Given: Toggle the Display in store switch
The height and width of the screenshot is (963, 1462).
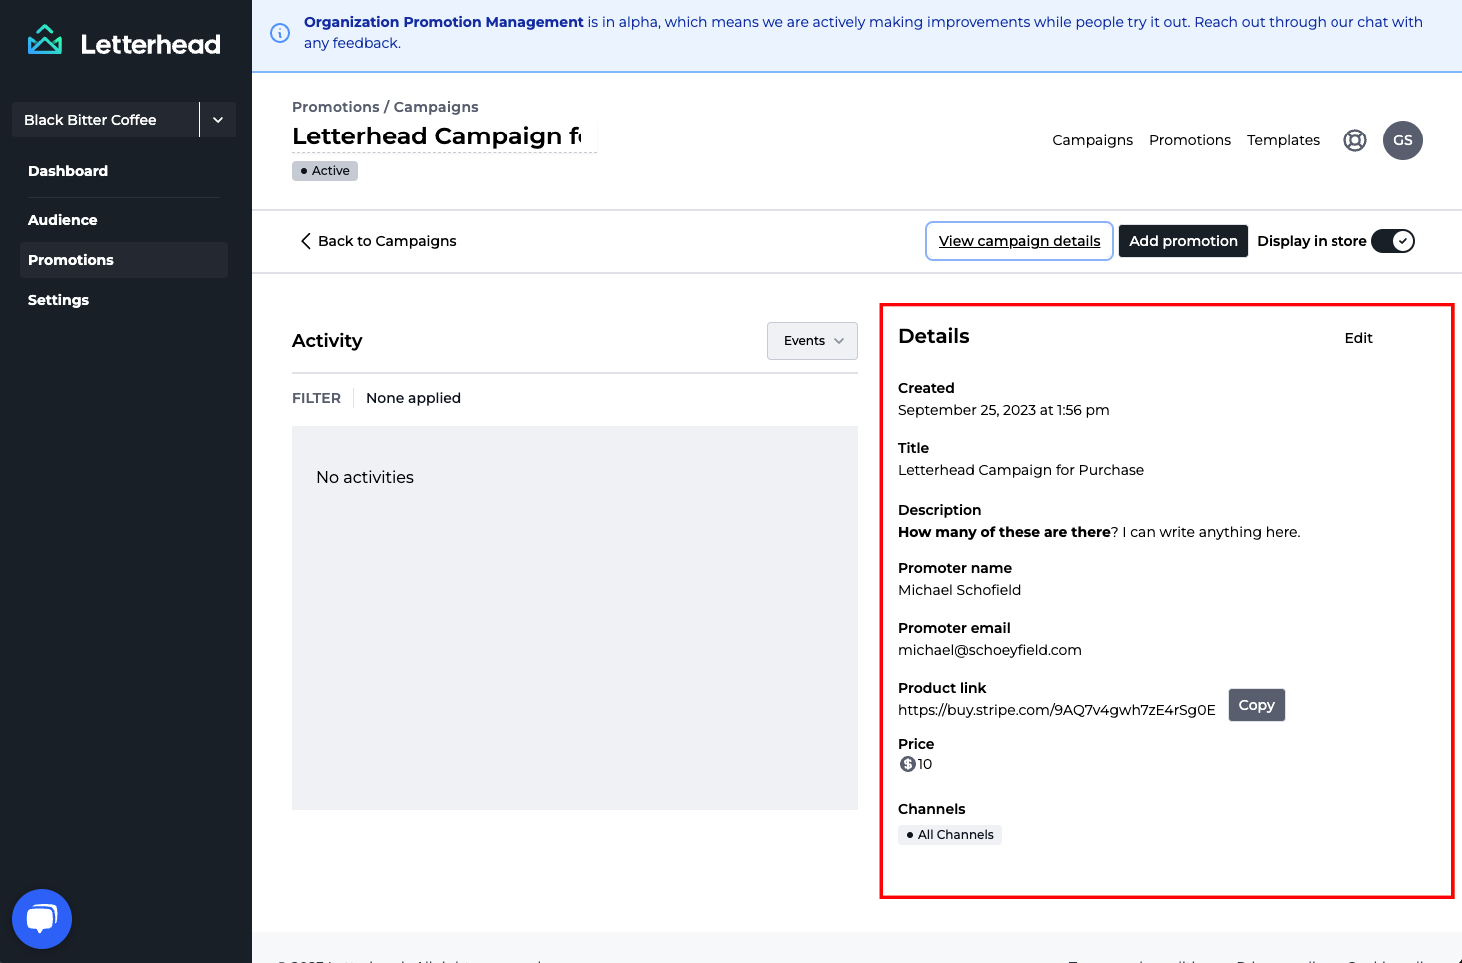Looking at the screenshot, I should (x=1393, y=241).
